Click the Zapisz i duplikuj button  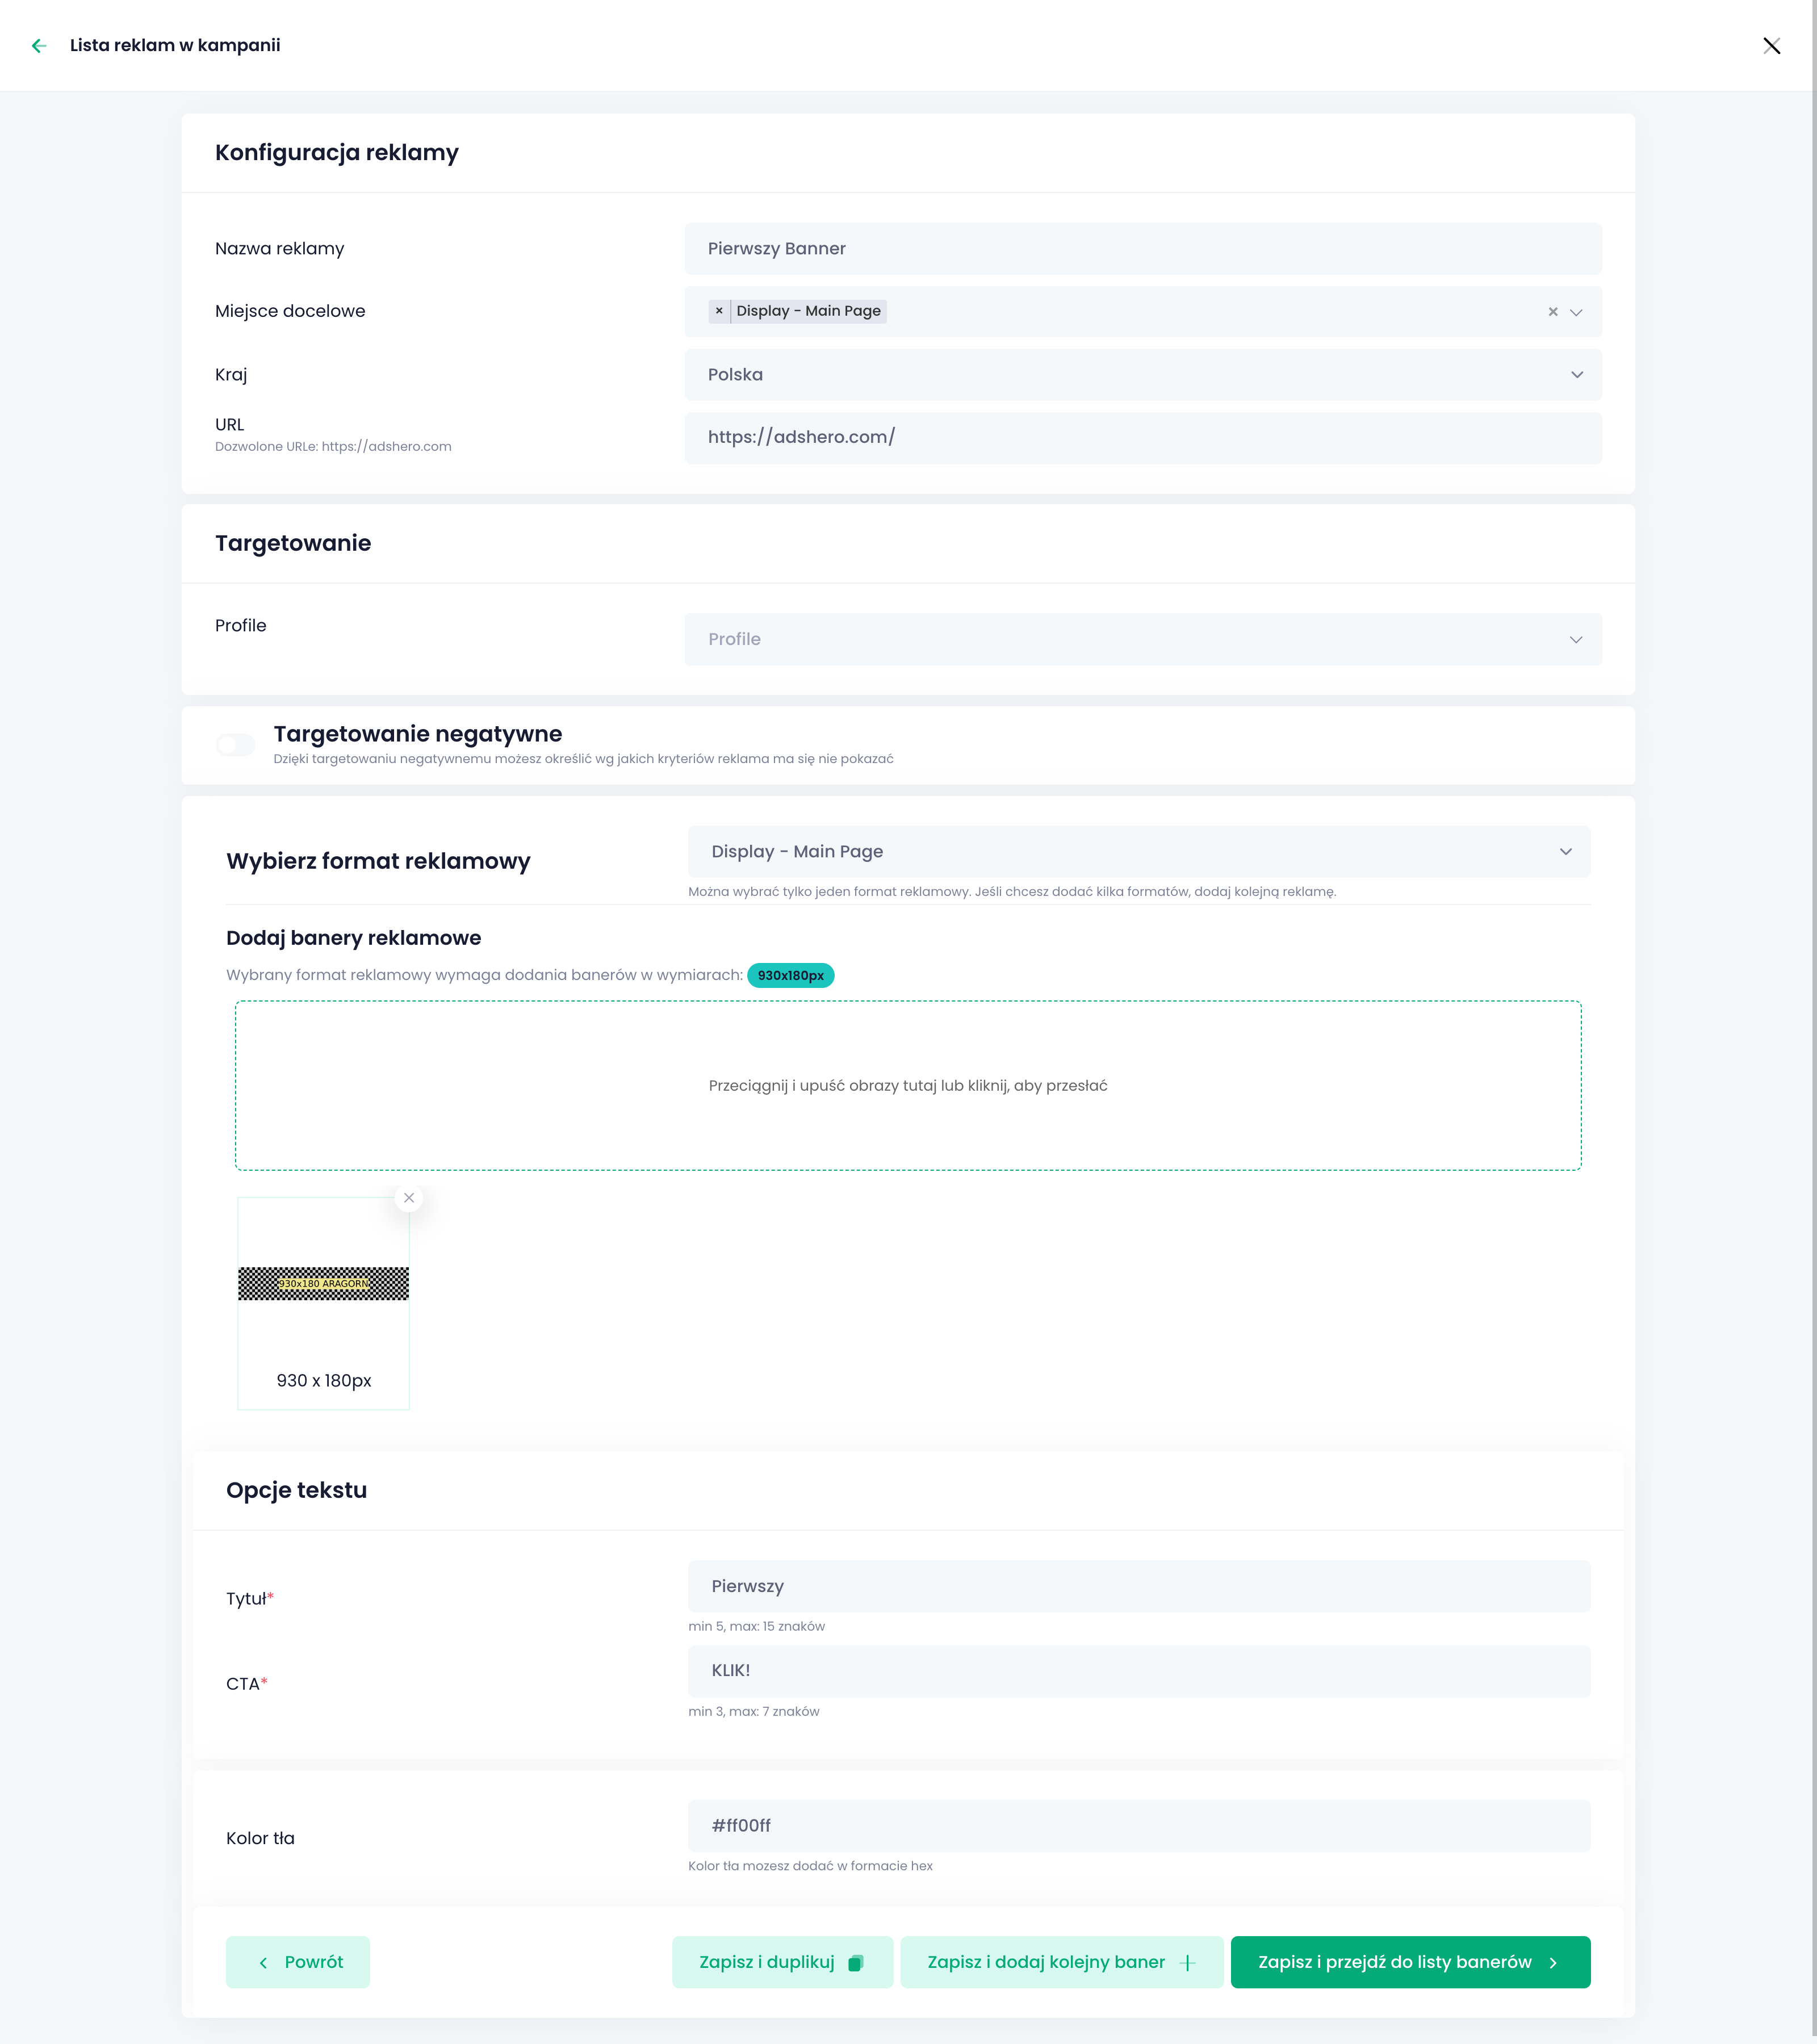pos(781,1962)
